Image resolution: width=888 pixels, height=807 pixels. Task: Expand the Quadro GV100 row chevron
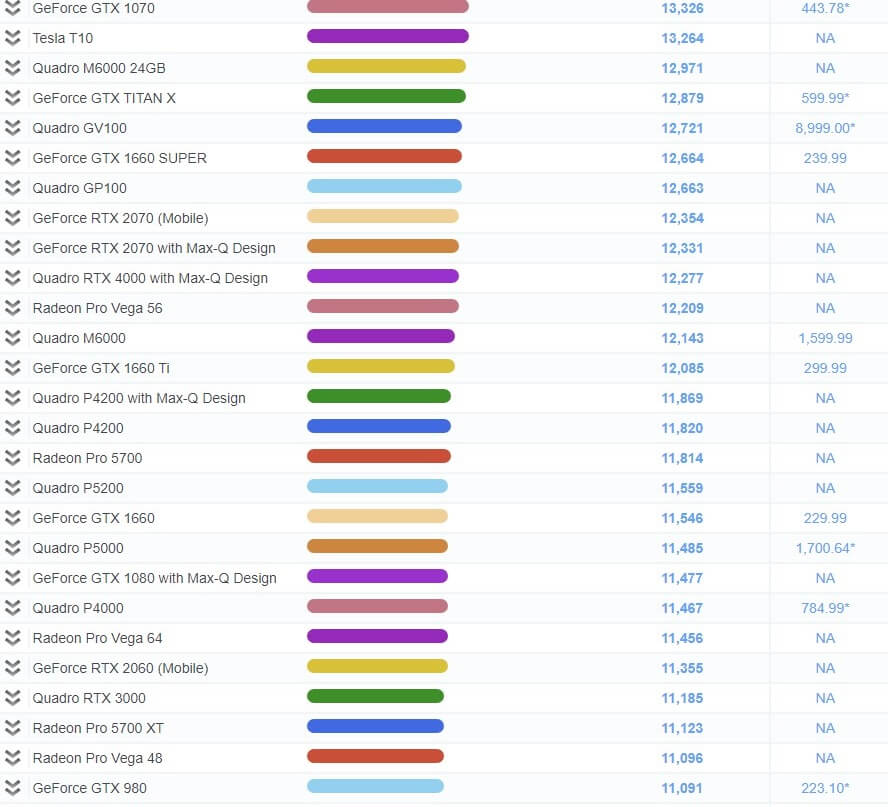tap(12, 128)
